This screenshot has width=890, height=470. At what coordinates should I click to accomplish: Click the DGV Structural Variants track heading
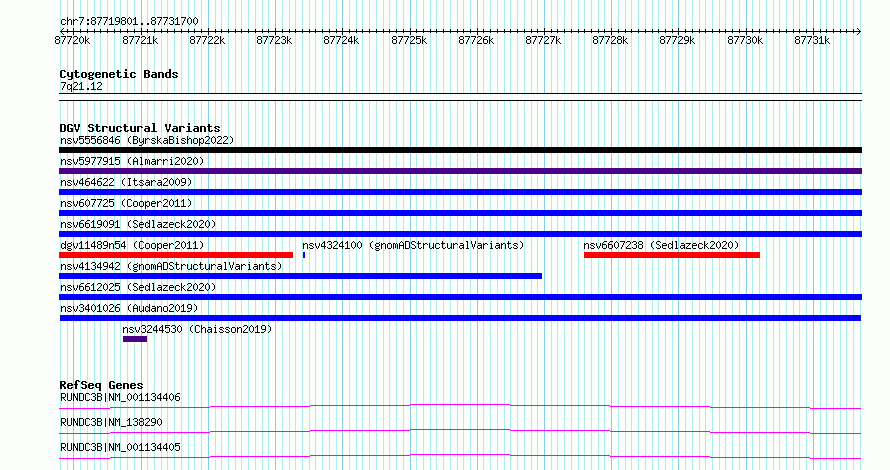tap(140, 128)
